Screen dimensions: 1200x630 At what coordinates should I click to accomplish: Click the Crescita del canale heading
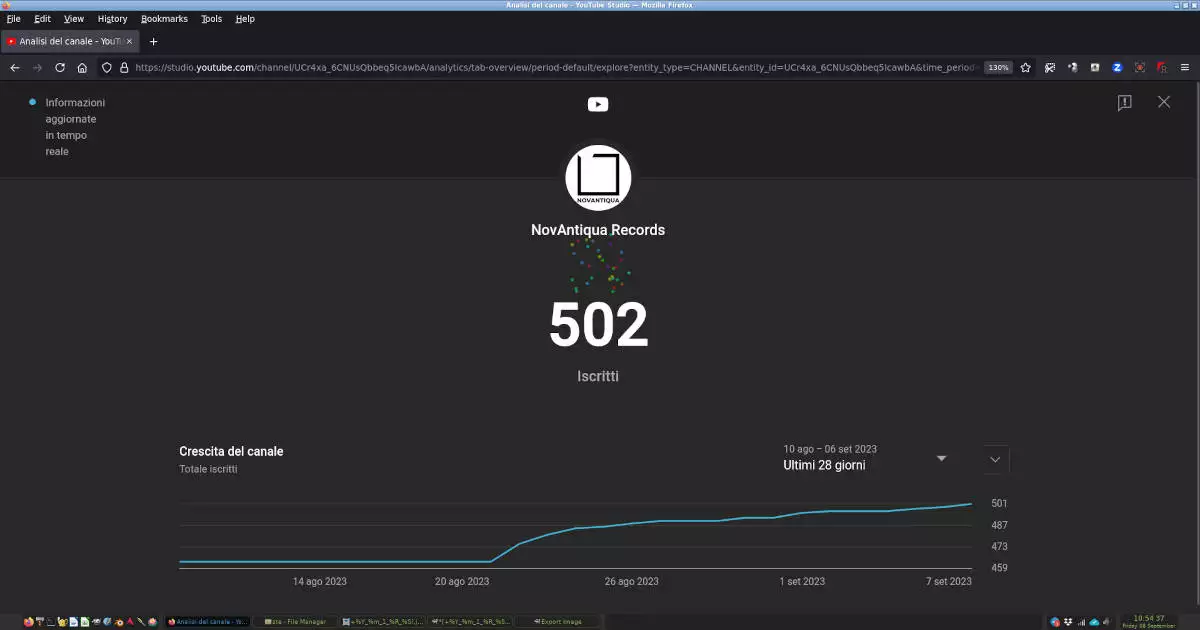tap(231, 452)
